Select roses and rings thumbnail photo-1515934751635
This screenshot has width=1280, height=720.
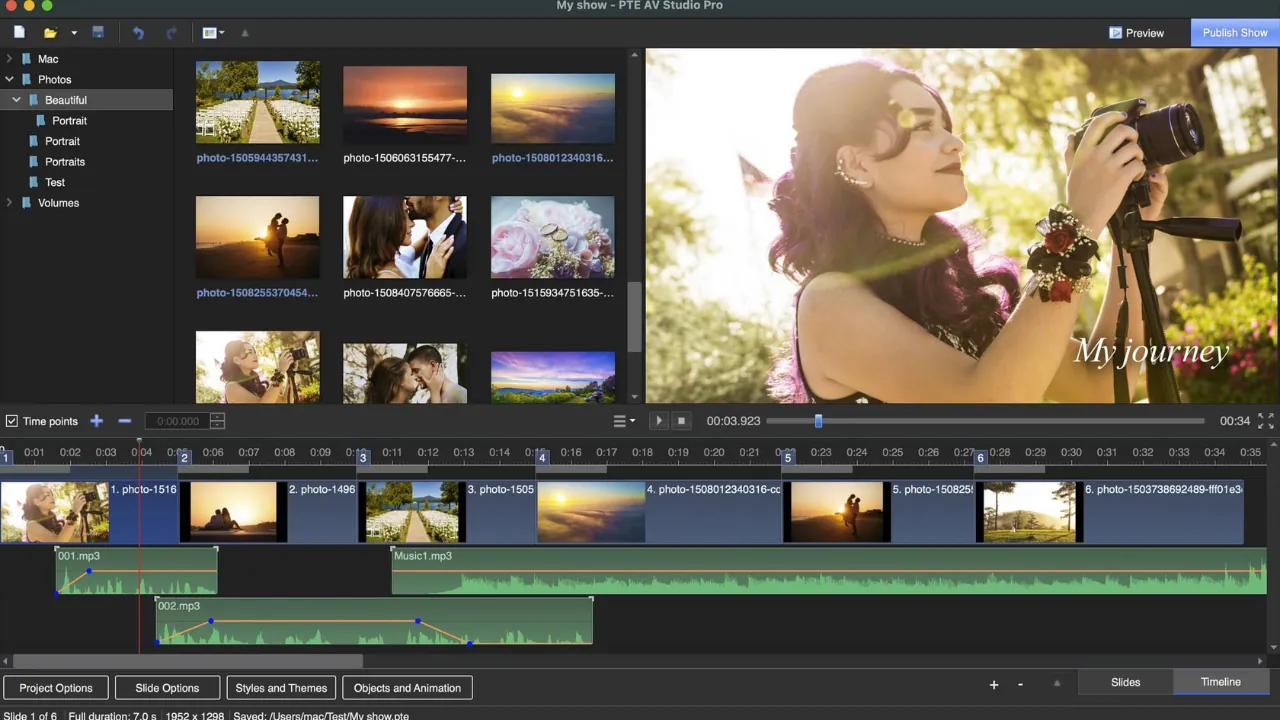coord(553,237)
